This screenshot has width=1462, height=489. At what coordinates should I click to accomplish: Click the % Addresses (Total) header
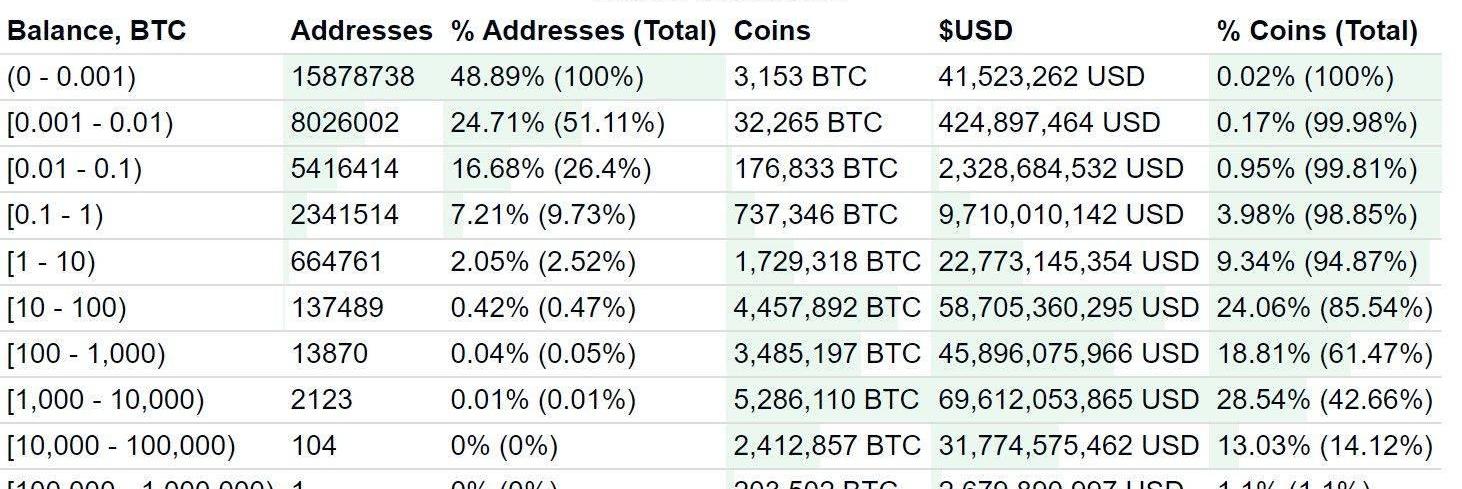[583, 31]
